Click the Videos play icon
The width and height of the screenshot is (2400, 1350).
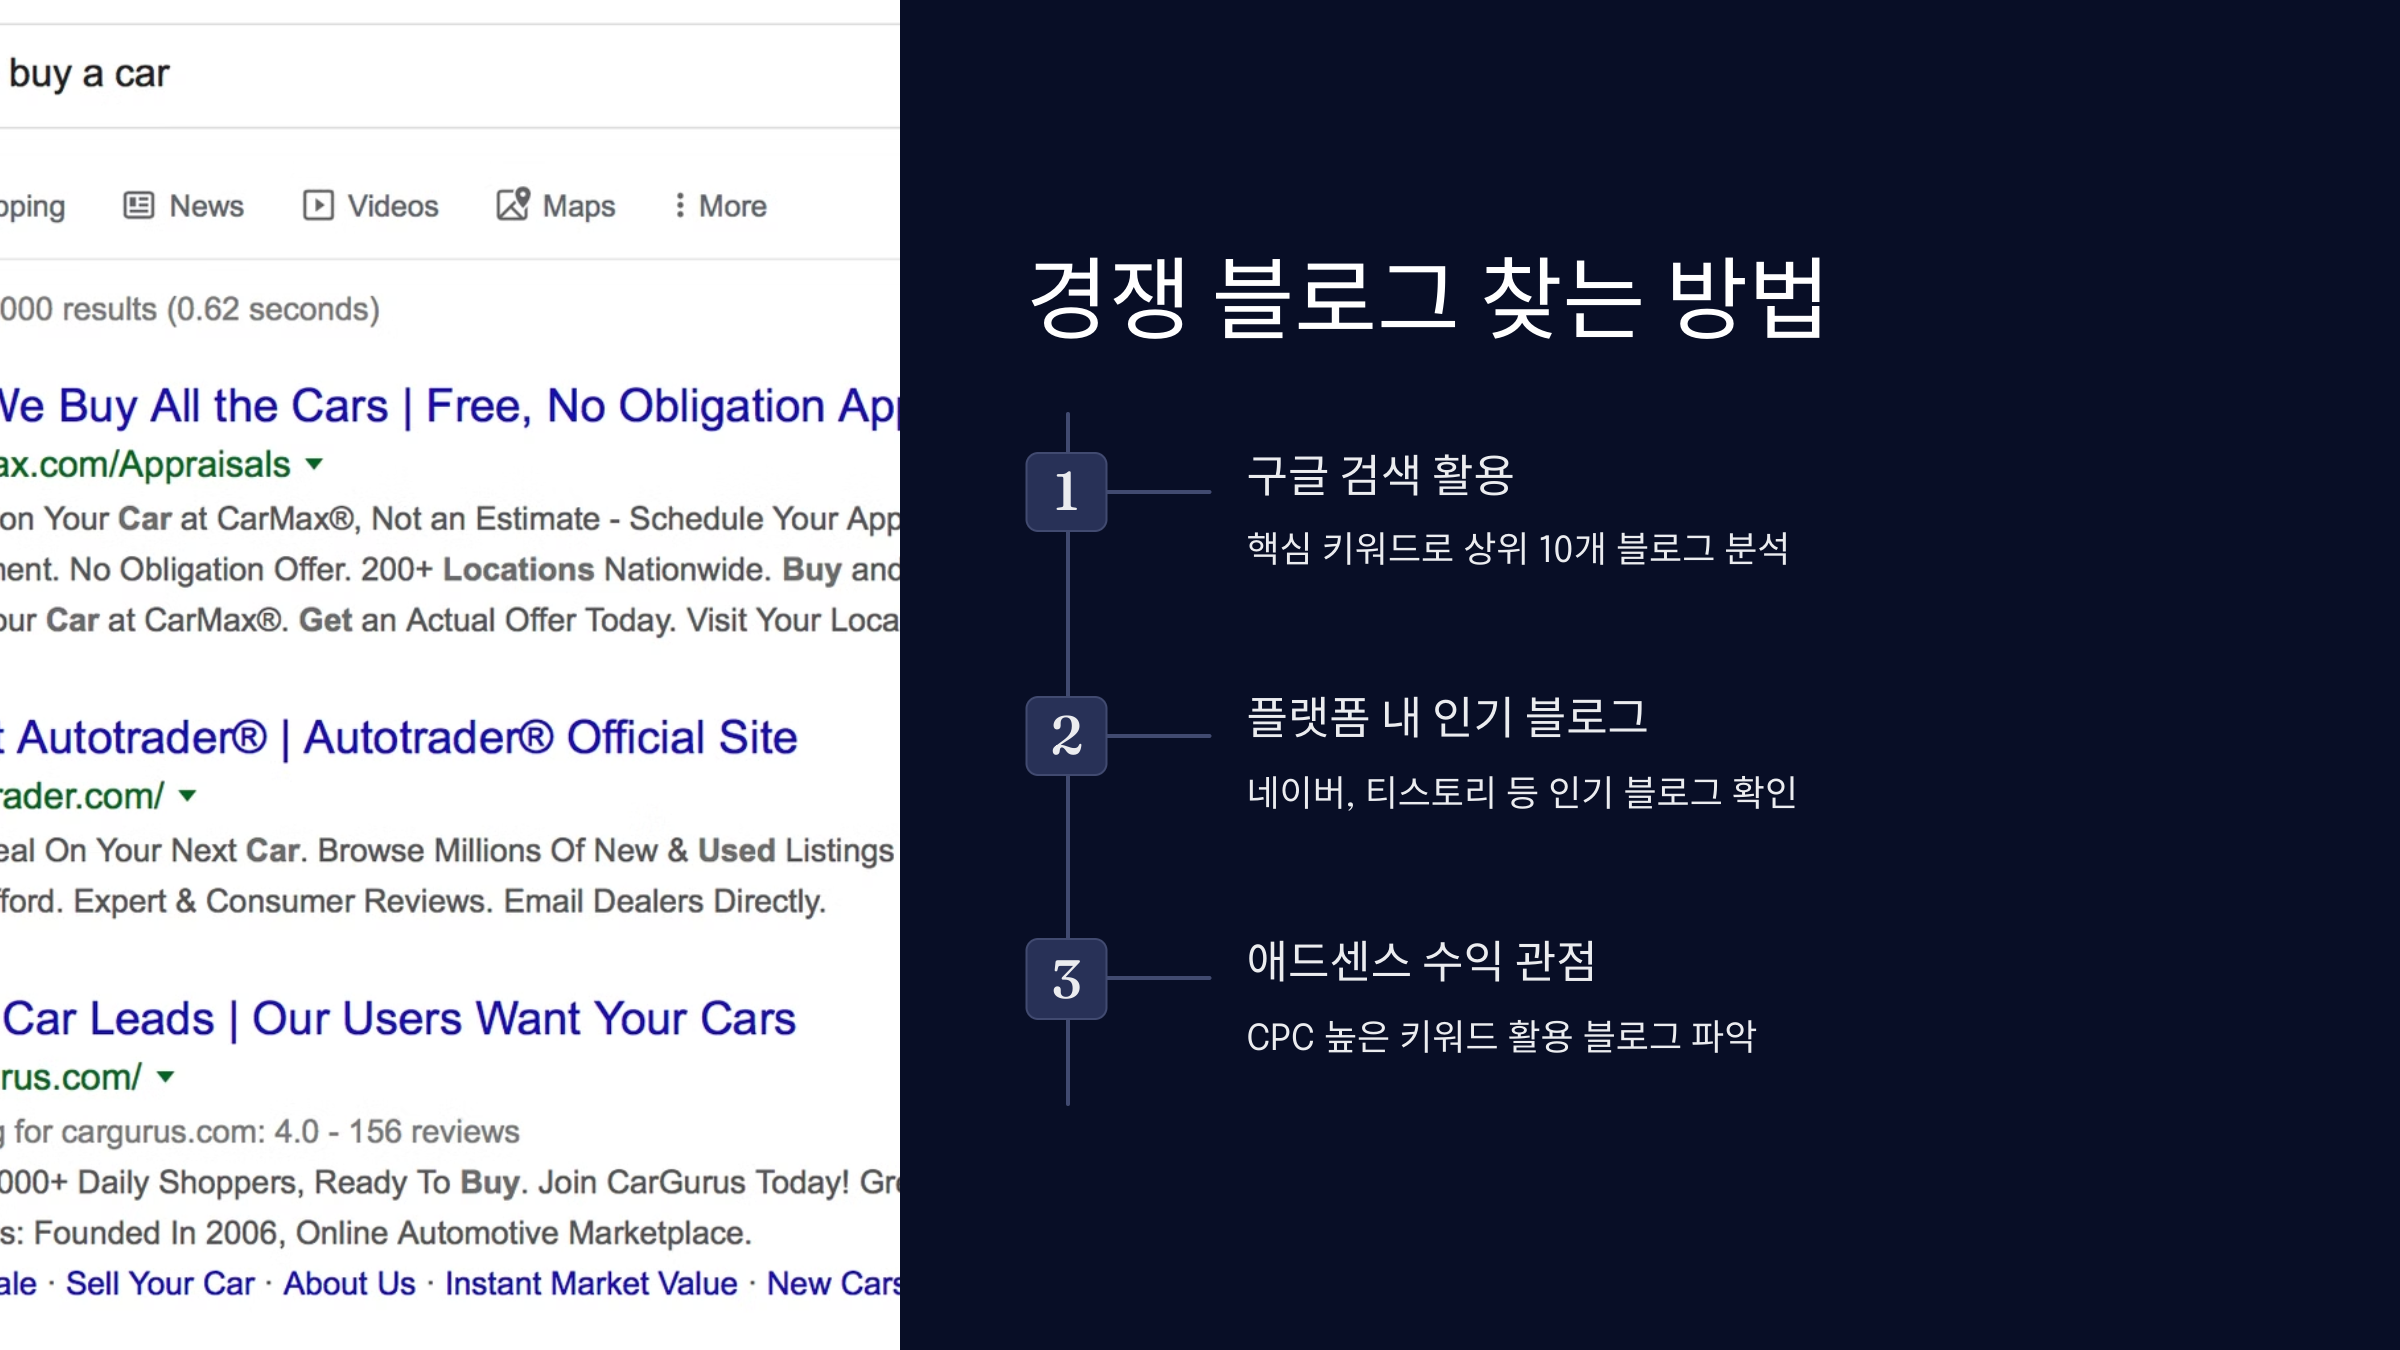[x=318, y=205]
